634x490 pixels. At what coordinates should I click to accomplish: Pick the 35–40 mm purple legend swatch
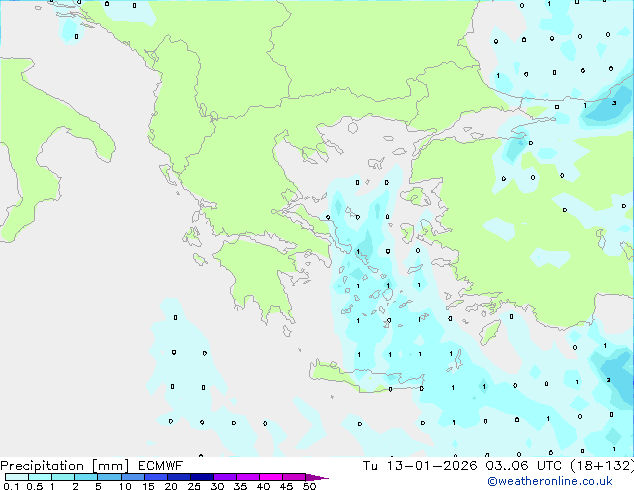click(248, 477)
